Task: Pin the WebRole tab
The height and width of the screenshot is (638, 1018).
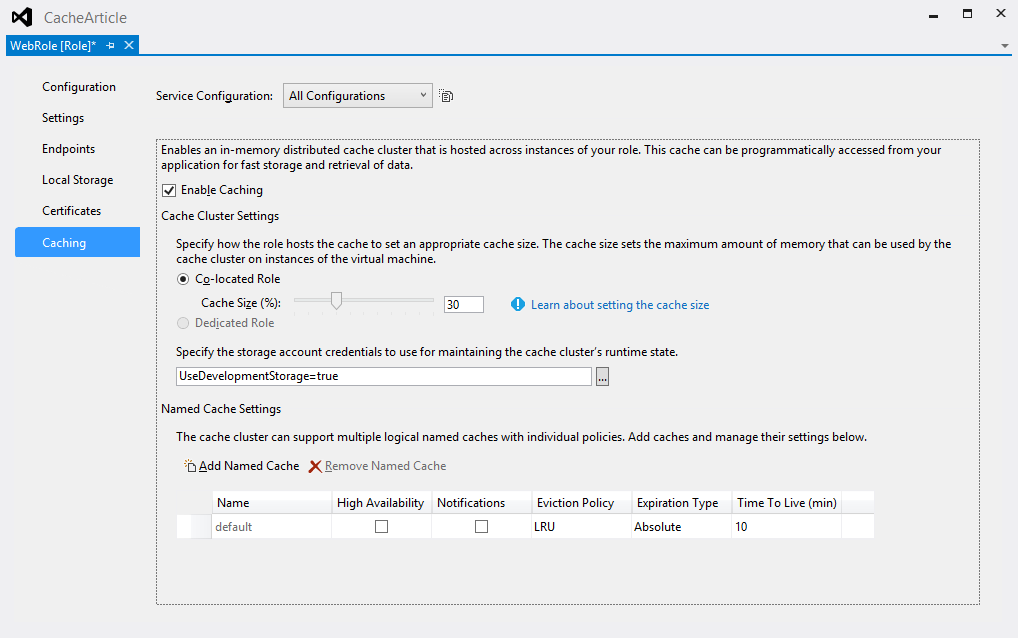Action: 111,45
